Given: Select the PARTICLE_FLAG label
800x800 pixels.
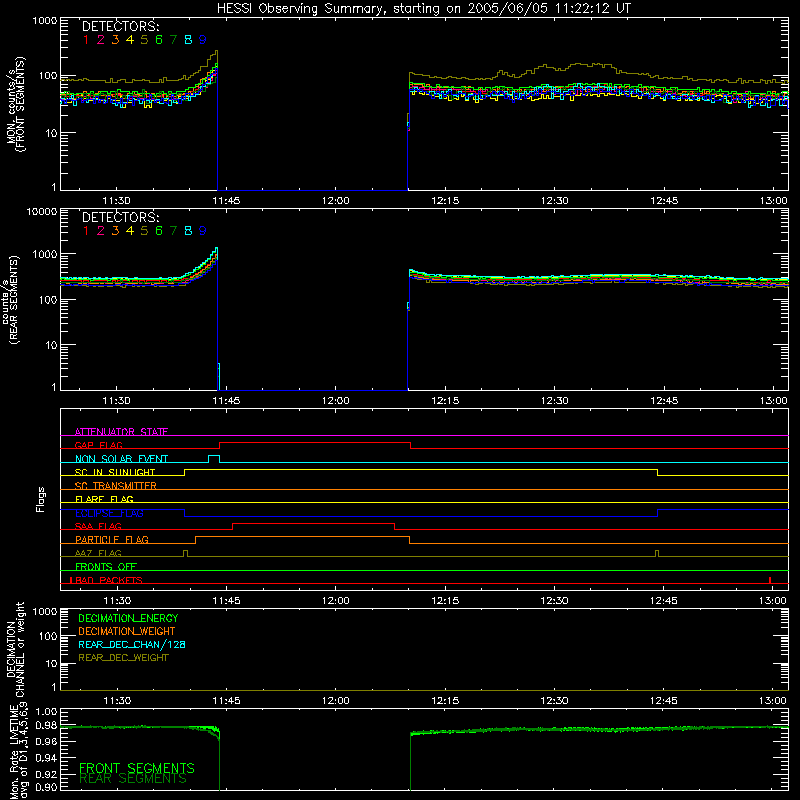Looking at the screenshot, I should (x=112, y=539).
